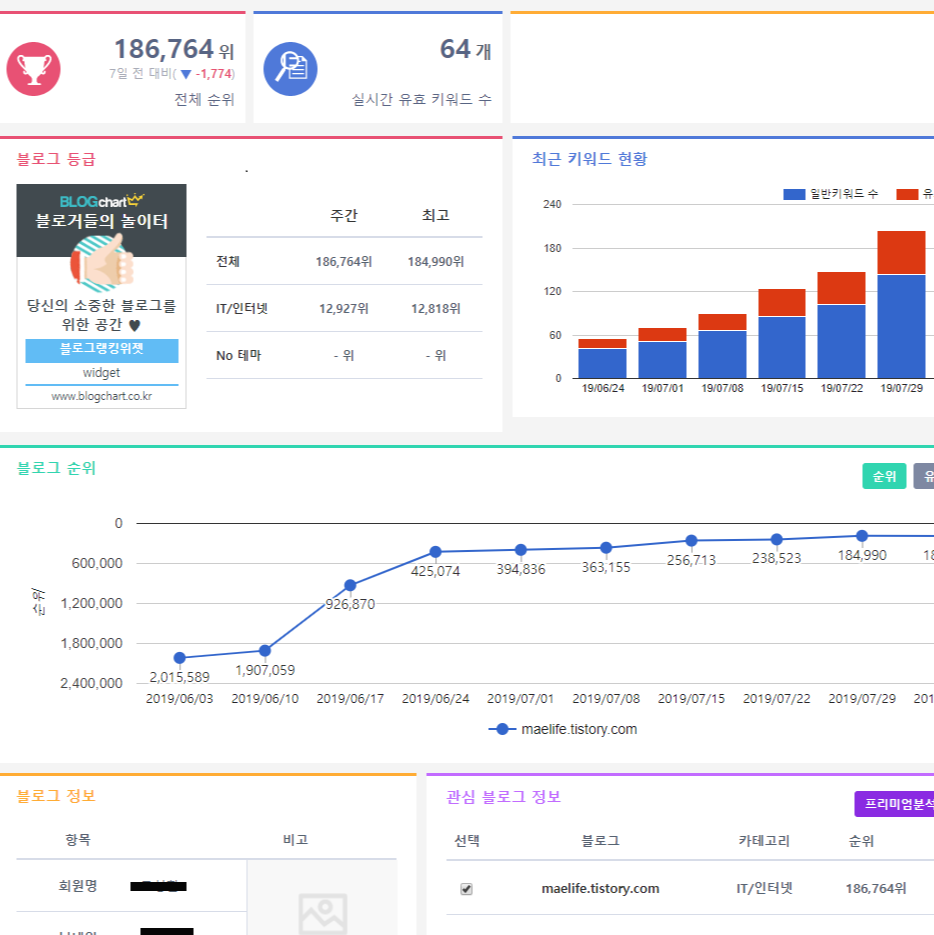The width and height of the screenshot is (934, 935).
Task: Click the 363,155 data point
Action: tap(606, 547)
